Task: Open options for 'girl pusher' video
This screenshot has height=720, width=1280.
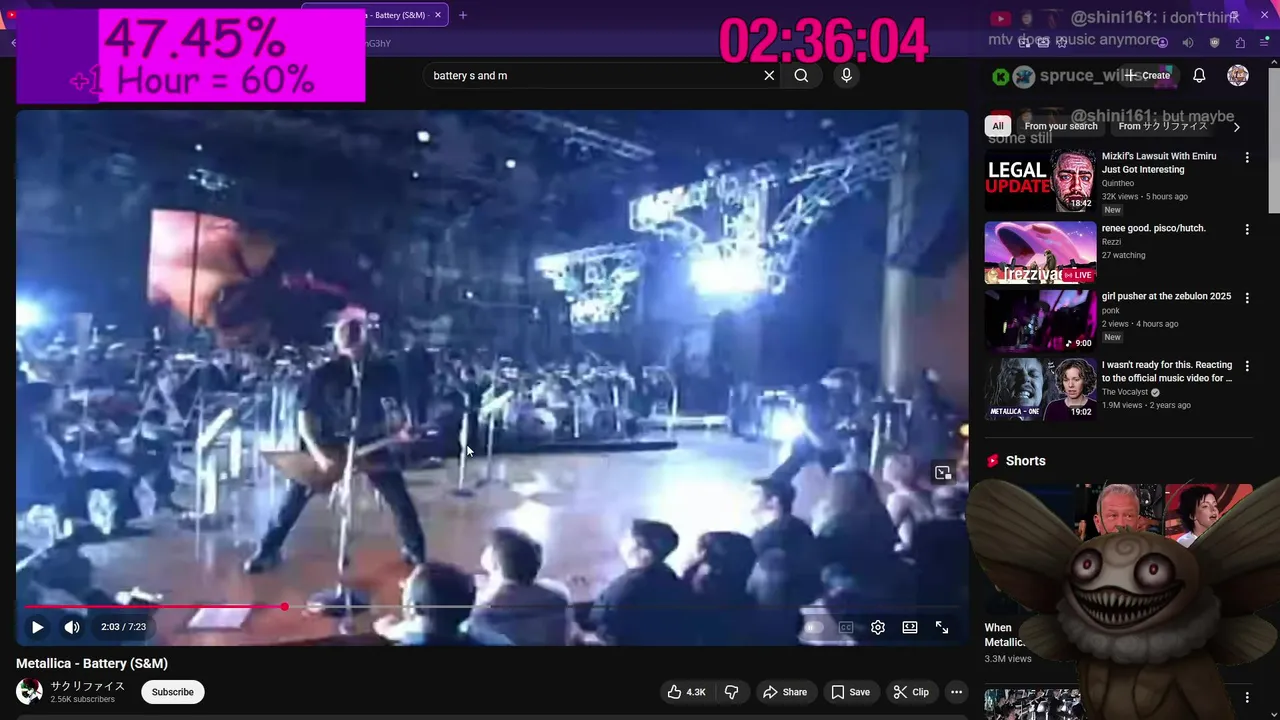Action: point(1247,298)
